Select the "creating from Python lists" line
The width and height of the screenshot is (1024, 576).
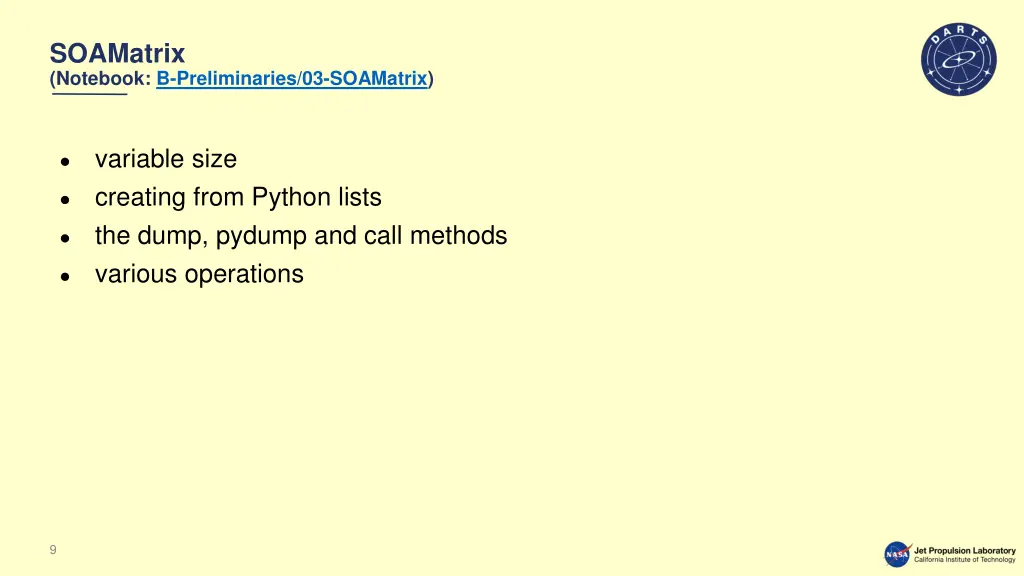click(x=238, y=197)
